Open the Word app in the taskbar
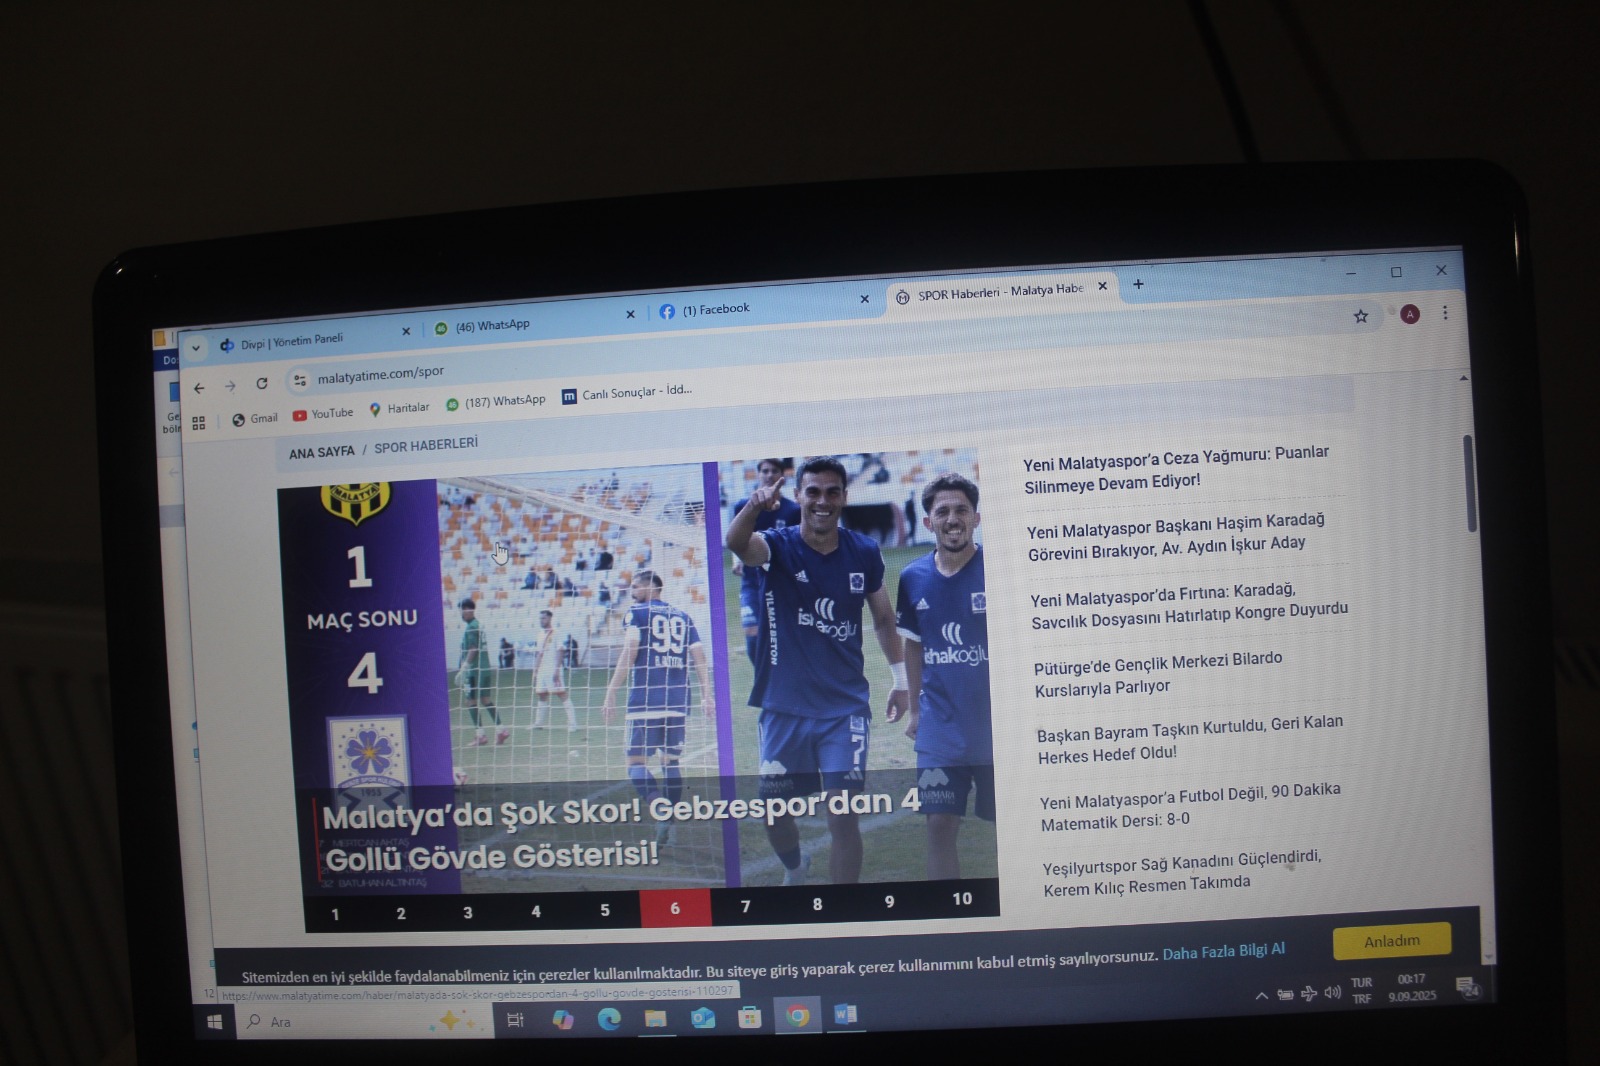Image resolution: width=1600 pixels, height=1066 pixels. click(x=845, y=1015)
